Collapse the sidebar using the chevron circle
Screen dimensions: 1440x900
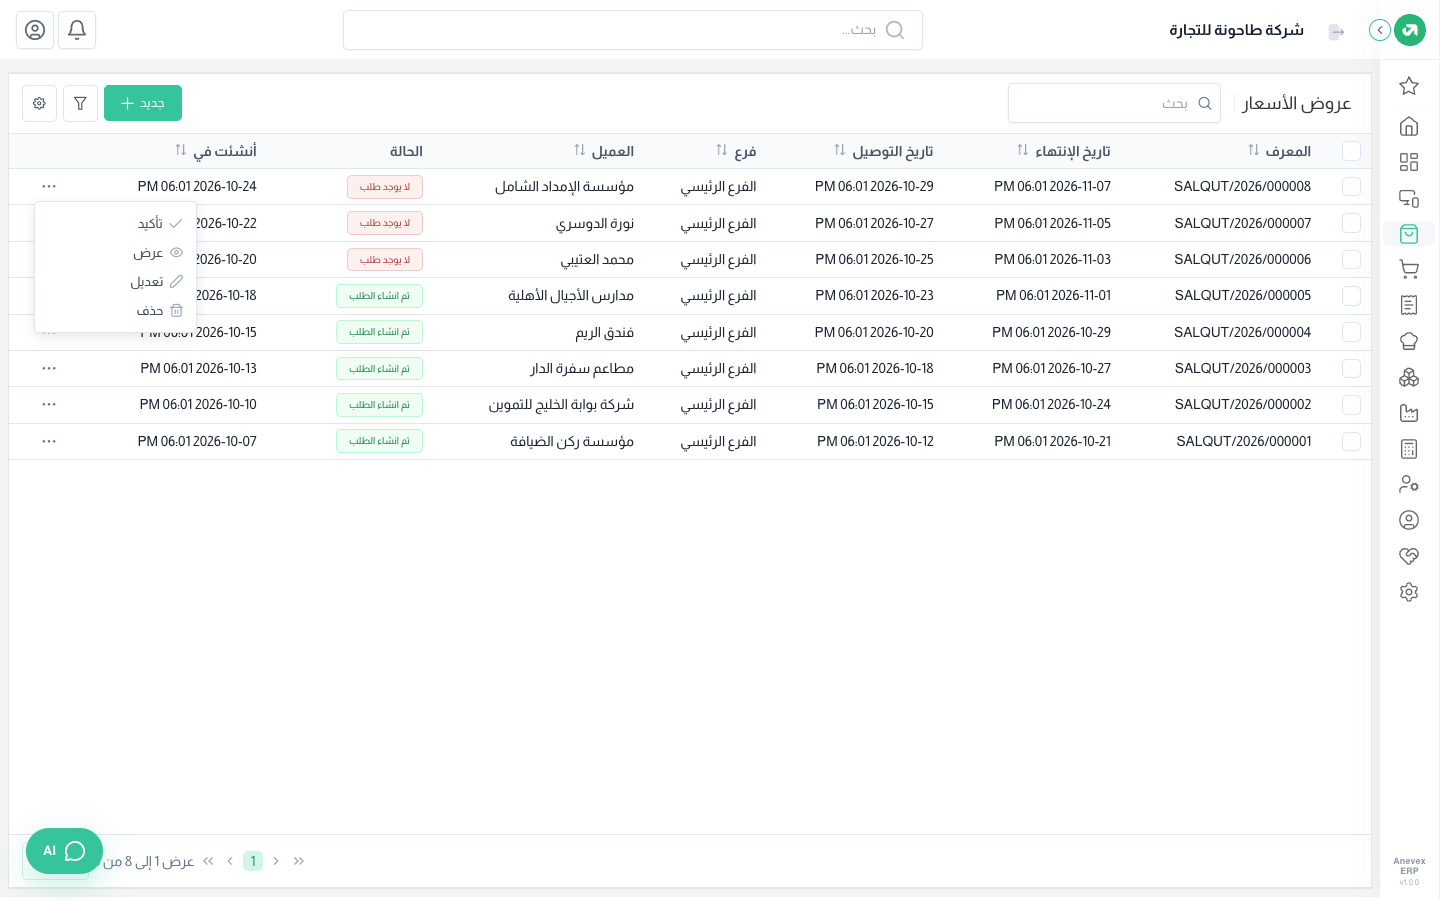1380,30
